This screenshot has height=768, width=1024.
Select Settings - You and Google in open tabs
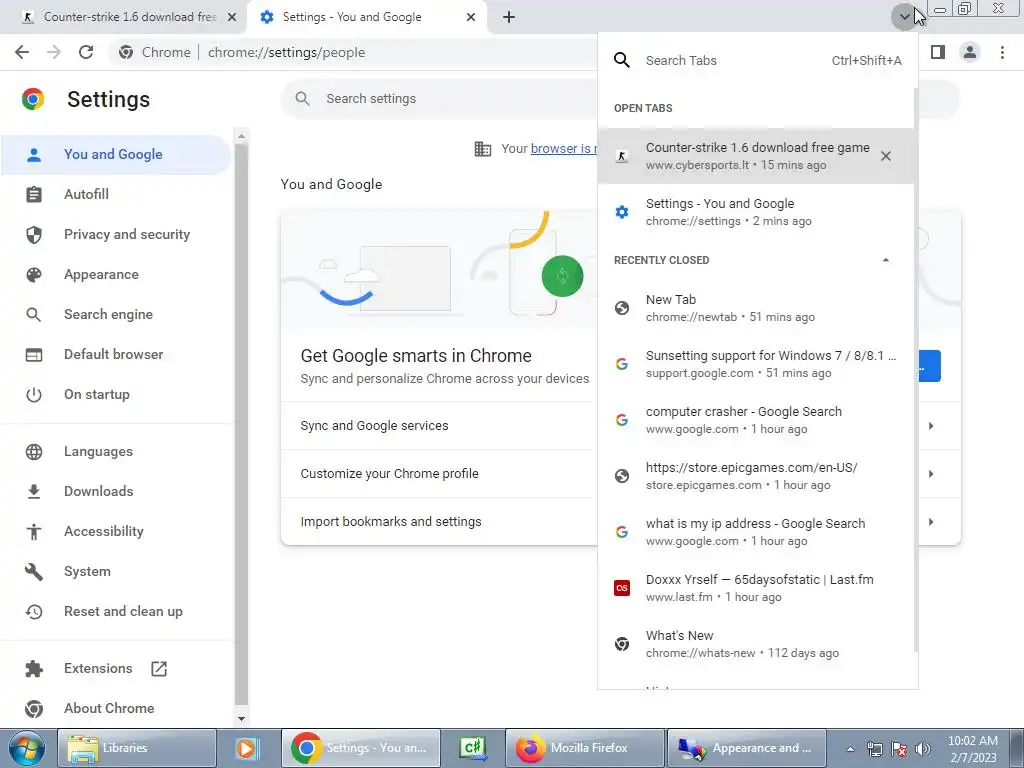click(x=756, y=212)
